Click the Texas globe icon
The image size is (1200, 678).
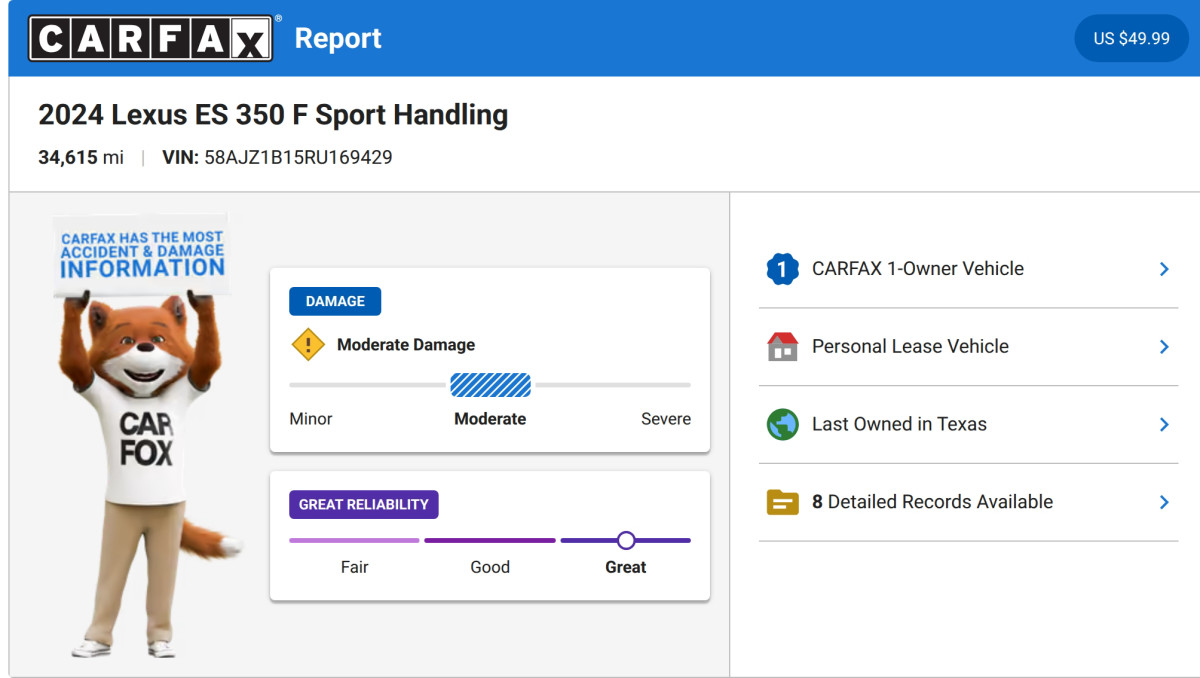782,424
